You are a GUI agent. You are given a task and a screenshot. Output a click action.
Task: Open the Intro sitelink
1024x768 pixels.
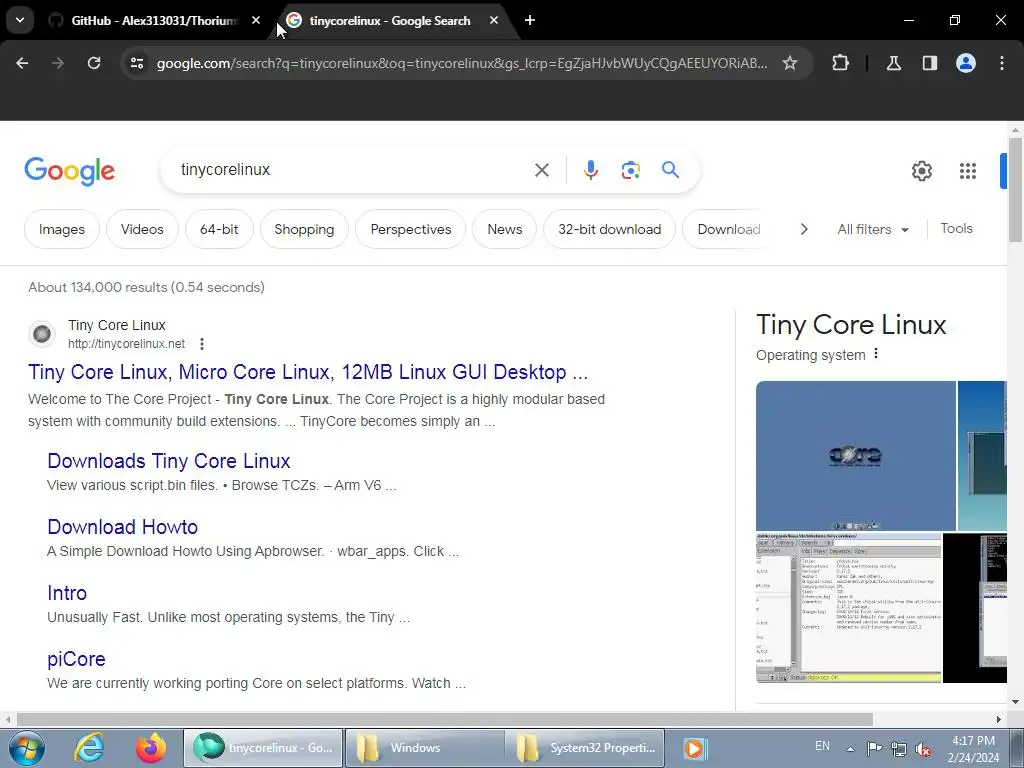[67, 593]
